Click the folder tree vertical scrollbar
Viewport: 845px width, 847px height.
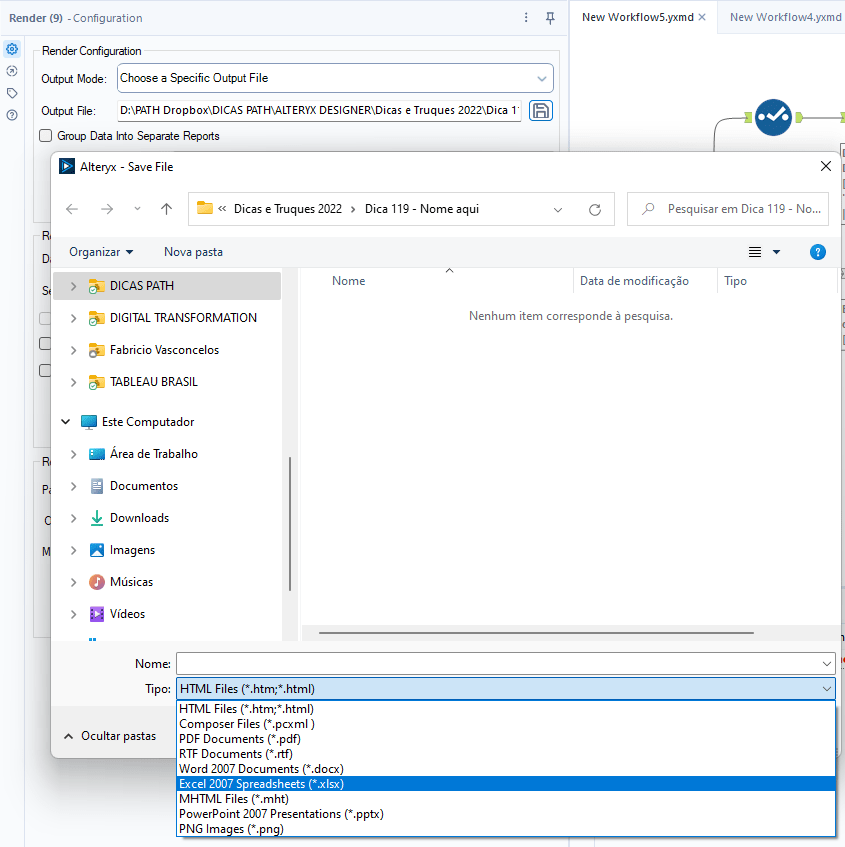(290, 524)
